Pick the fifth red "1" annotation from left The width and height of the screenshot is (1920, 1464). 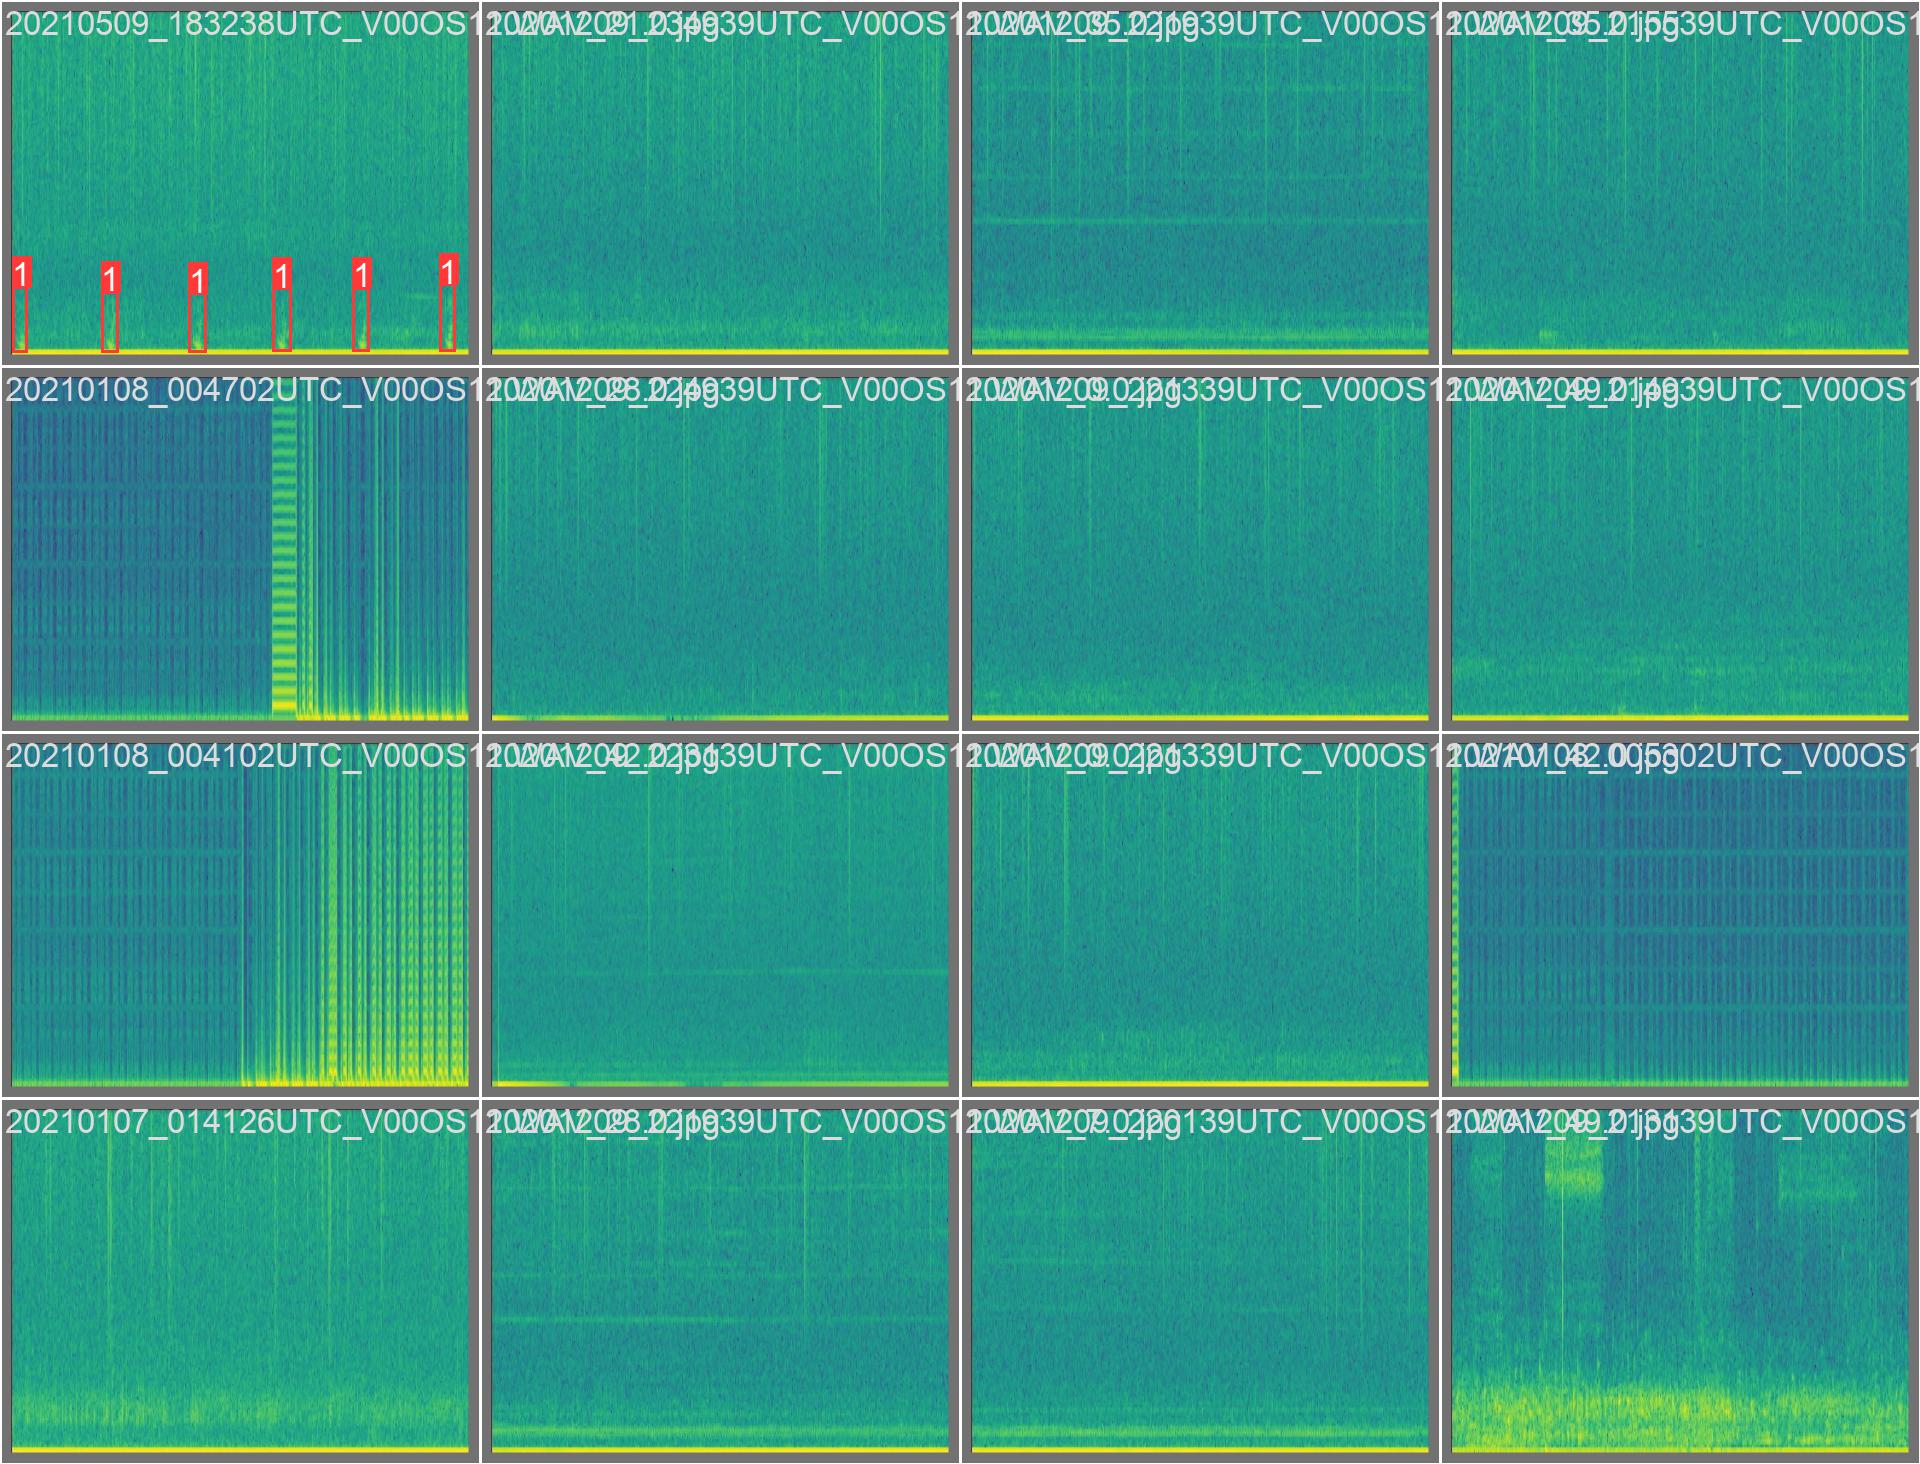click(x=362, y=274)
